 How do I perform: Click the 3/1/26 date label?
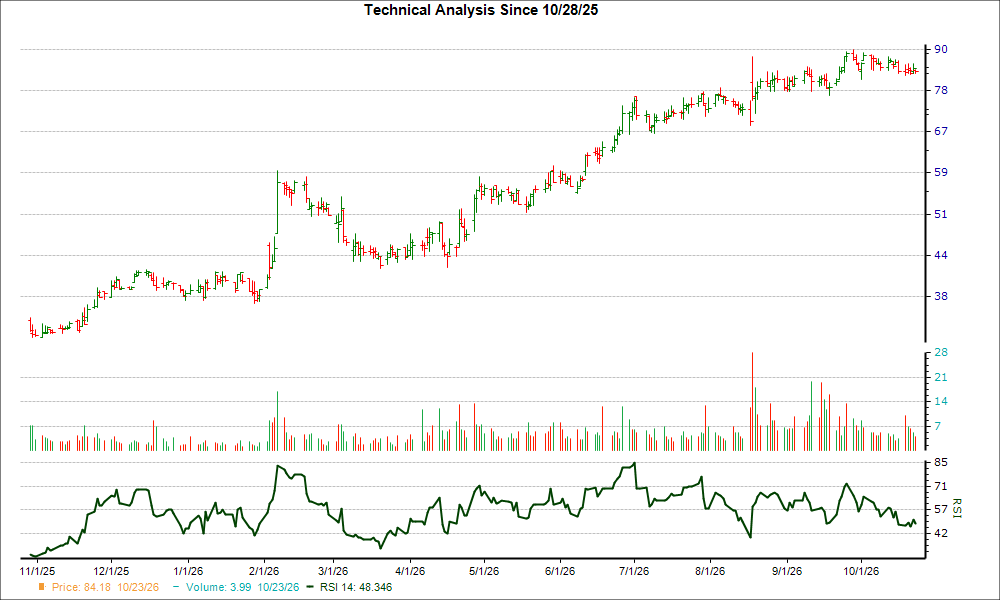[333, 571]
